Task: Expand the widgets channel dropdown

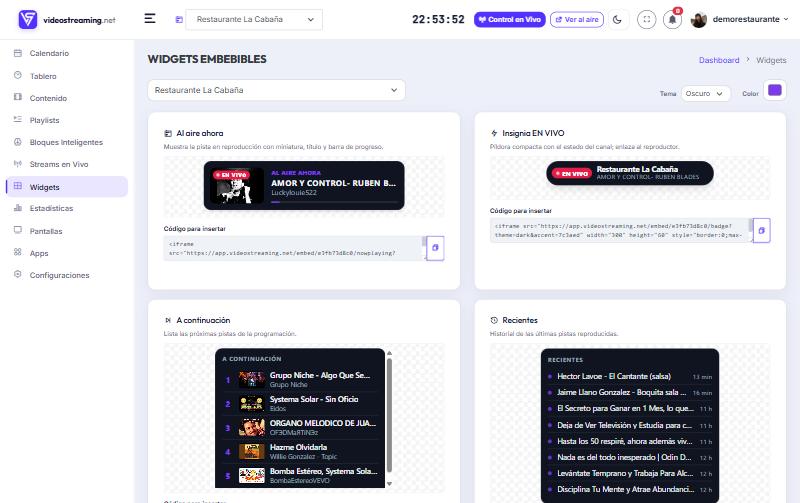Action: (x=277, y=90)
